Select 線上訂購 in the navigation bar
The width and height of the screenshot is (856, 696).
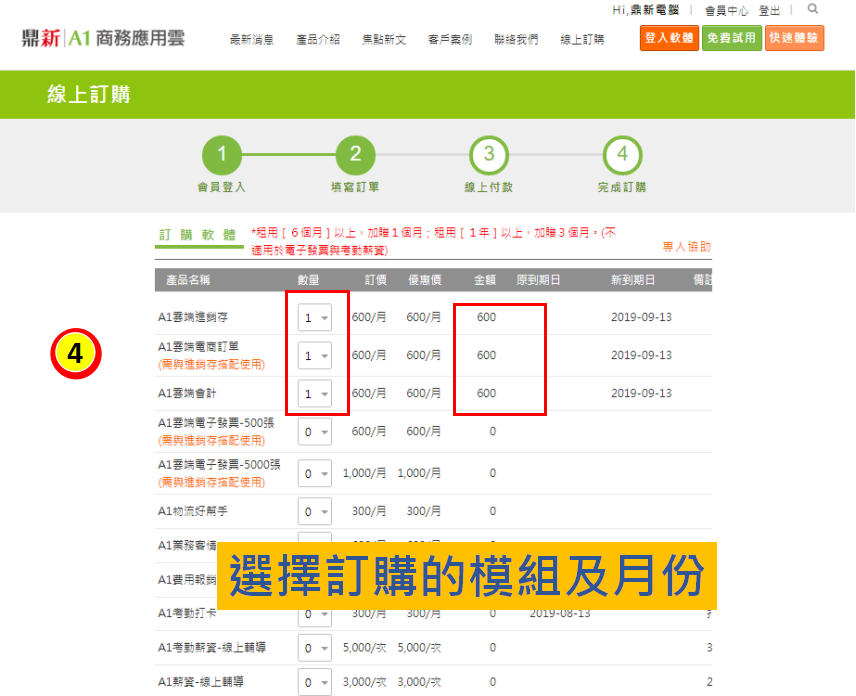pyautogui.click(x=582, y=39)
